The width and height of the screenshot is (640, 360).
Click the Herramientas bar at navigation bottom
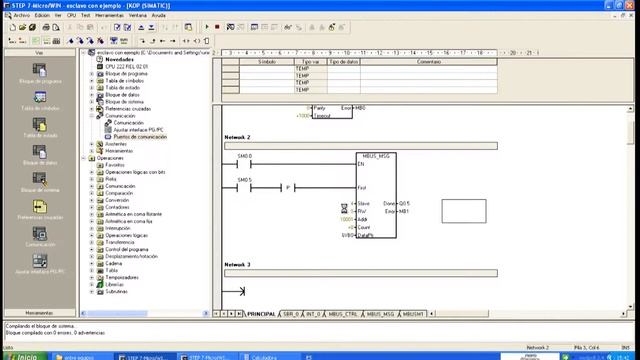pos(40,313)
